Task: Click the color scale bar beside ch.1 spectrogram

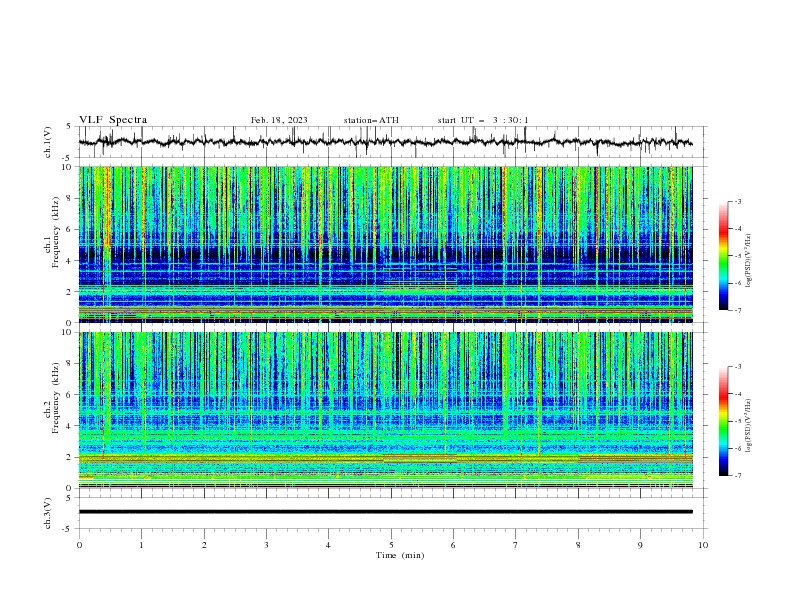Action: click(x=723, y=256)
